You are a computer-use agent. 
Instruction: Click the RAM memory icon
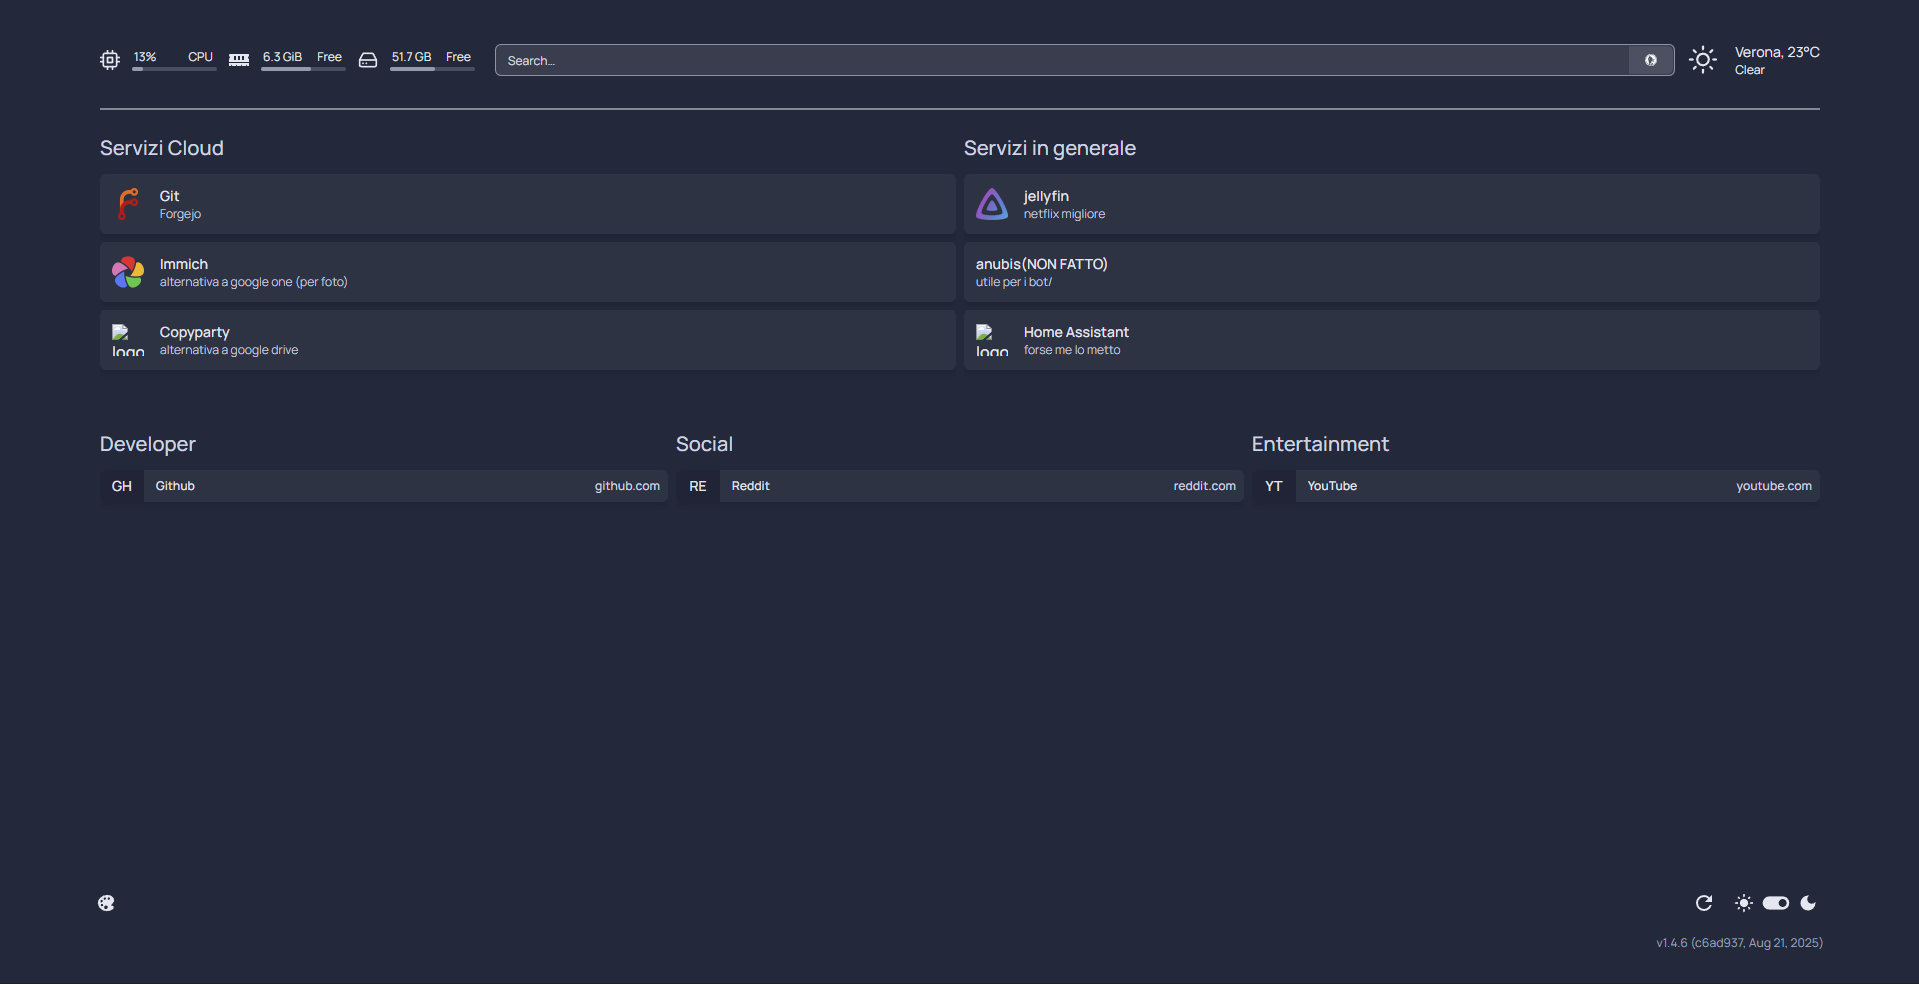239,60
